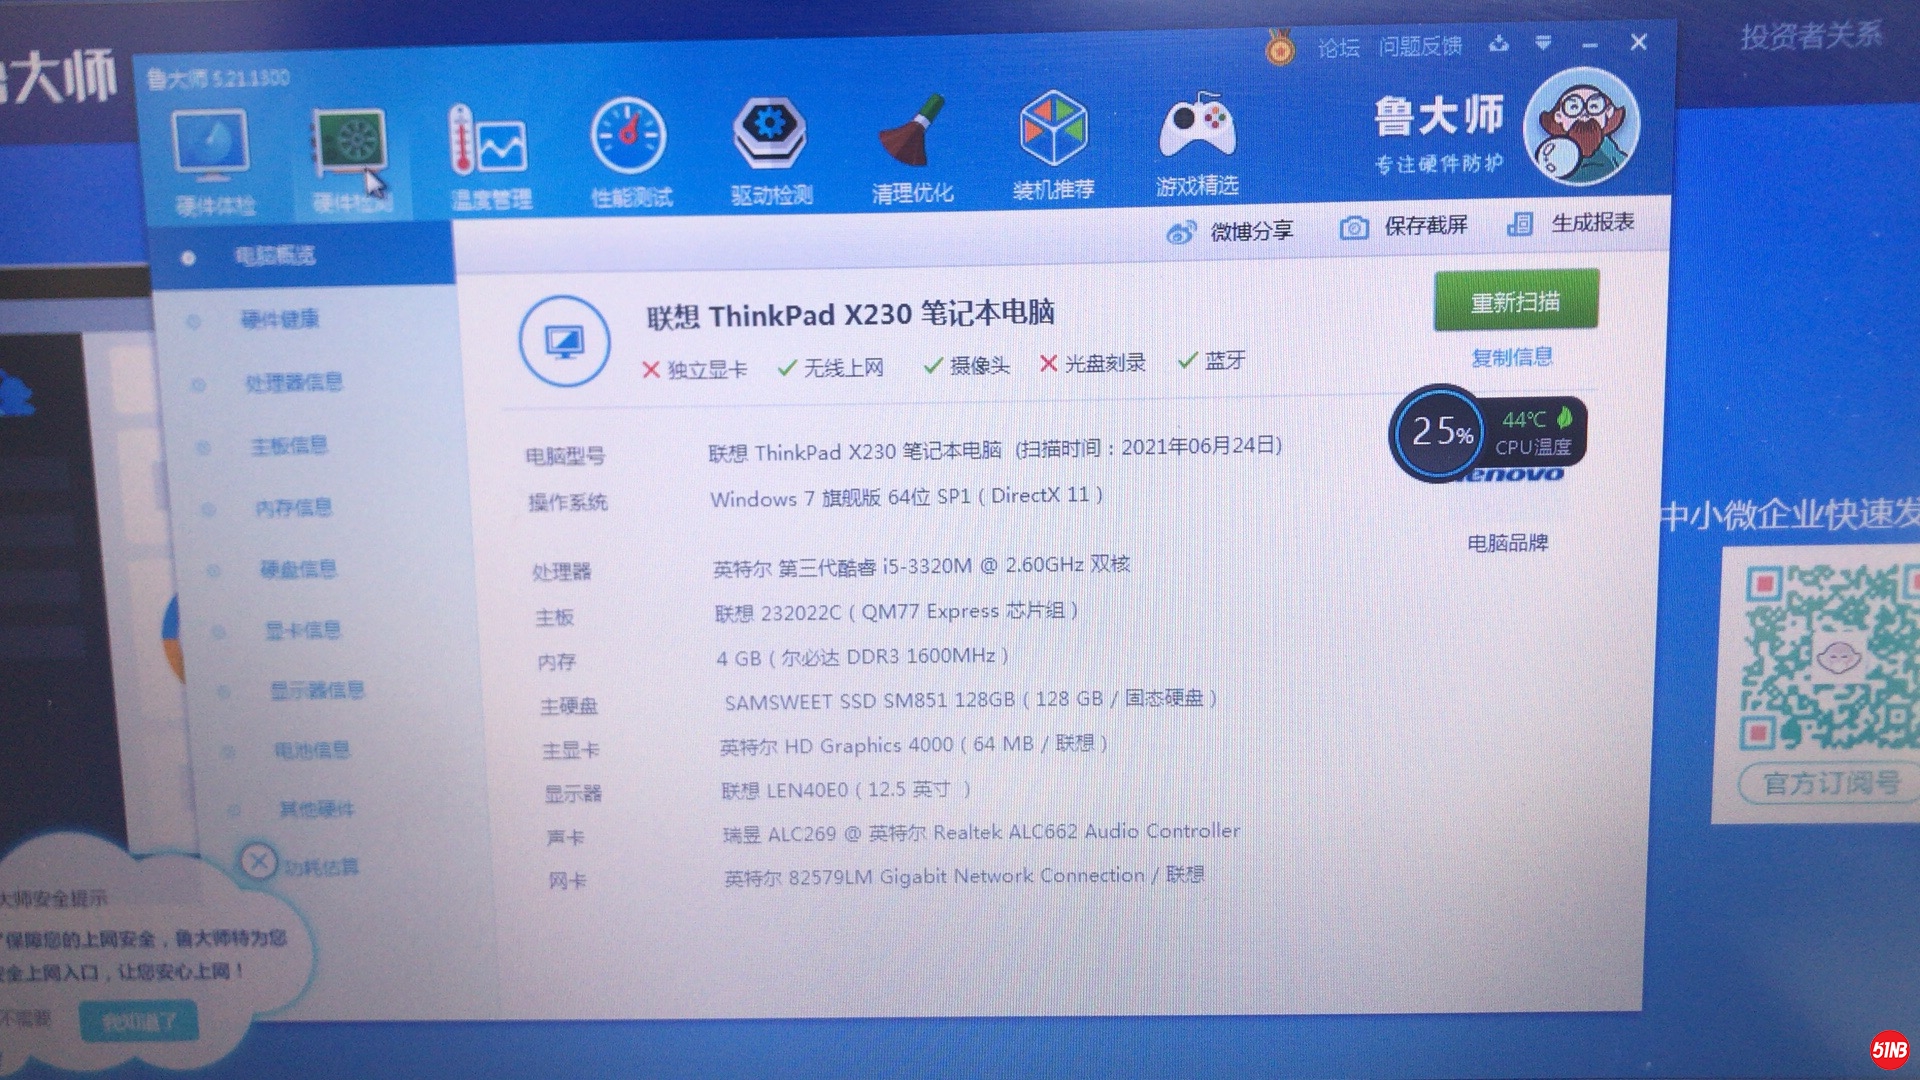Image resolution: width=1920 pixels, height=1080 pixels.
Task: Open 问题反馈 feedback link
Action: point(1419,46)
